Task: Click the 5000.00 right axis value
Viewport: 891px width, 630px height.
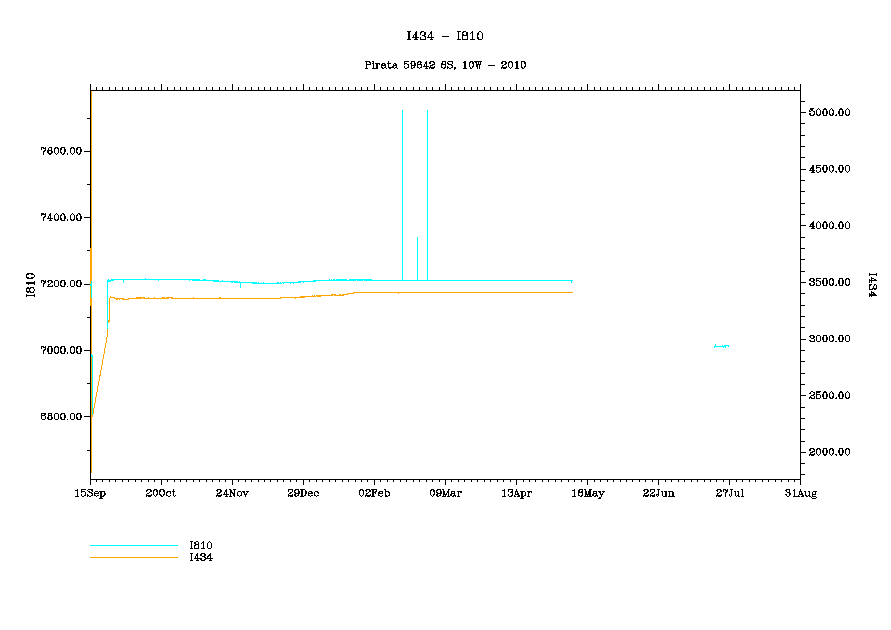Action: 830,113
